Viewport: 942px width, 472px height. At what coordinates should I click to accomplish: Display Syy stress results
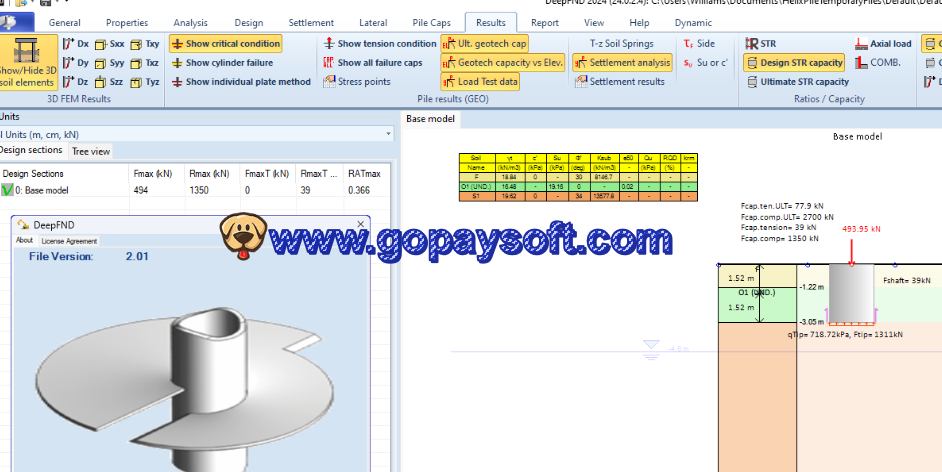[x=109, y=63]
